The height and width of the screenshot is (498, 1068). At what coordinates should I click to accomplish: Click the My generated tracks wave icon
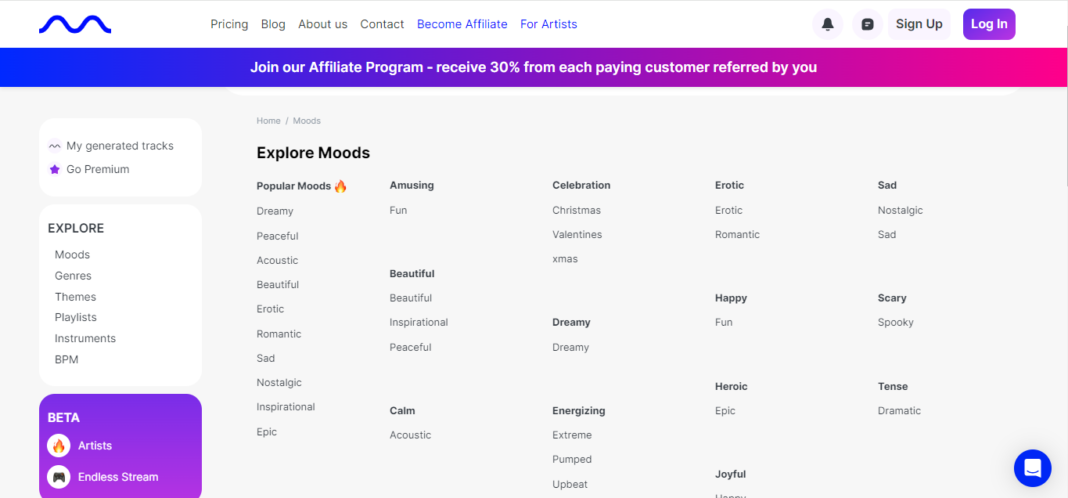click(x=55, y=146)
